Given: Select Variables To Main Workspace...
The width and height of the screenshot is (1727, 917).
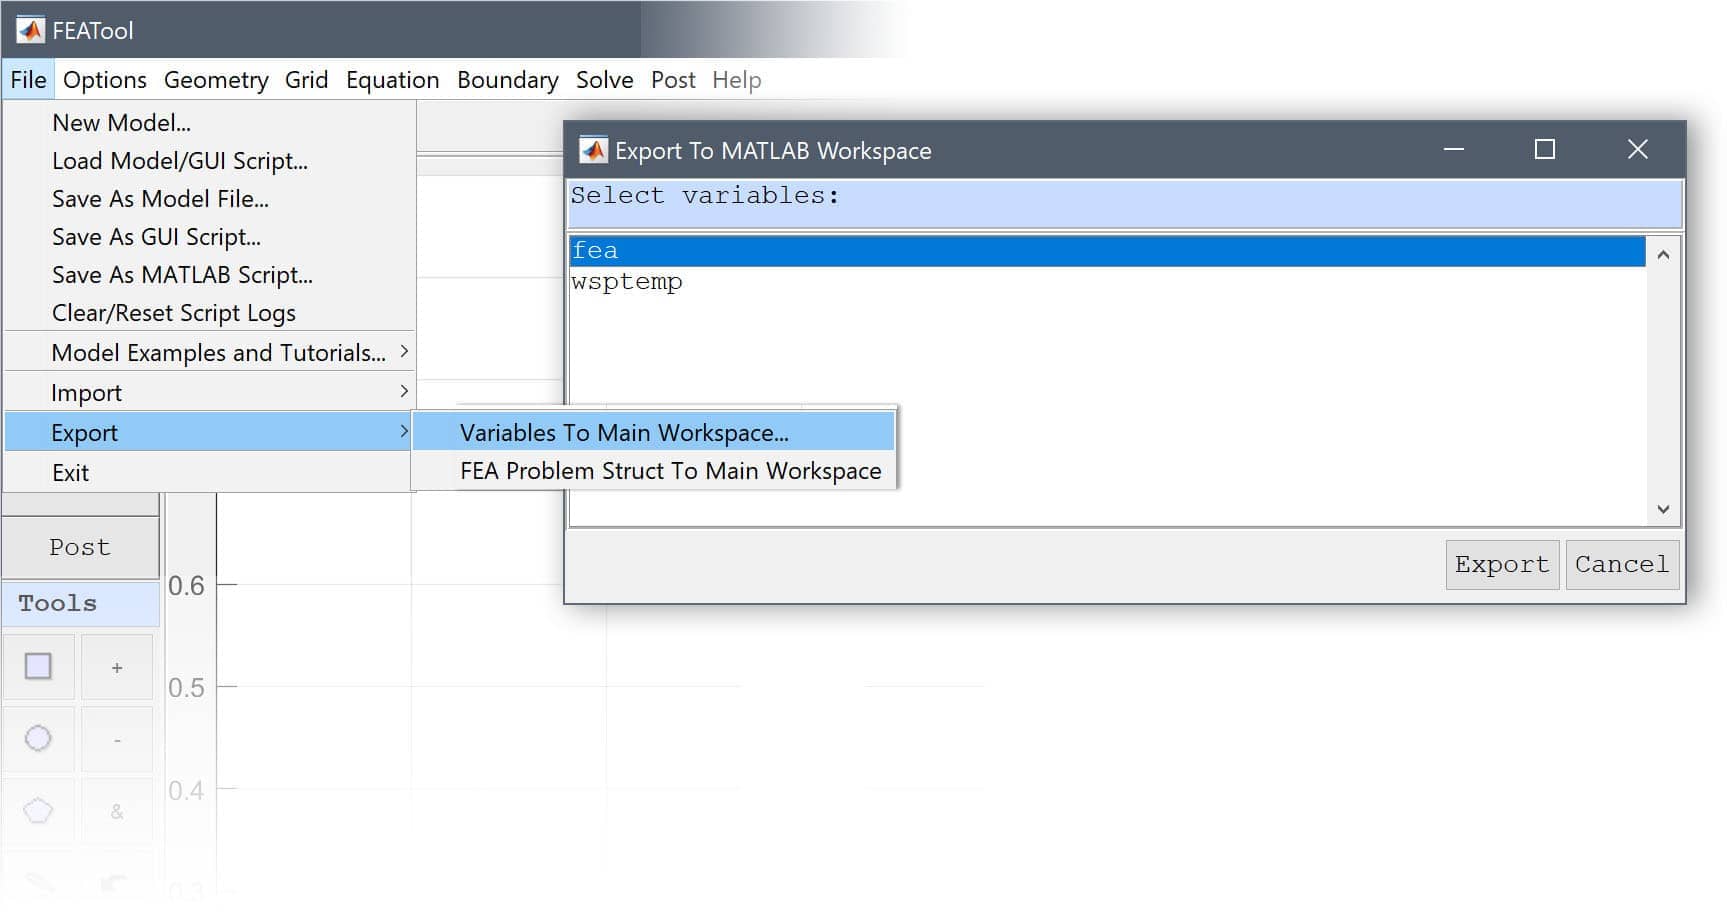Looking at the screenshot, I should click(x=654, y=433).
